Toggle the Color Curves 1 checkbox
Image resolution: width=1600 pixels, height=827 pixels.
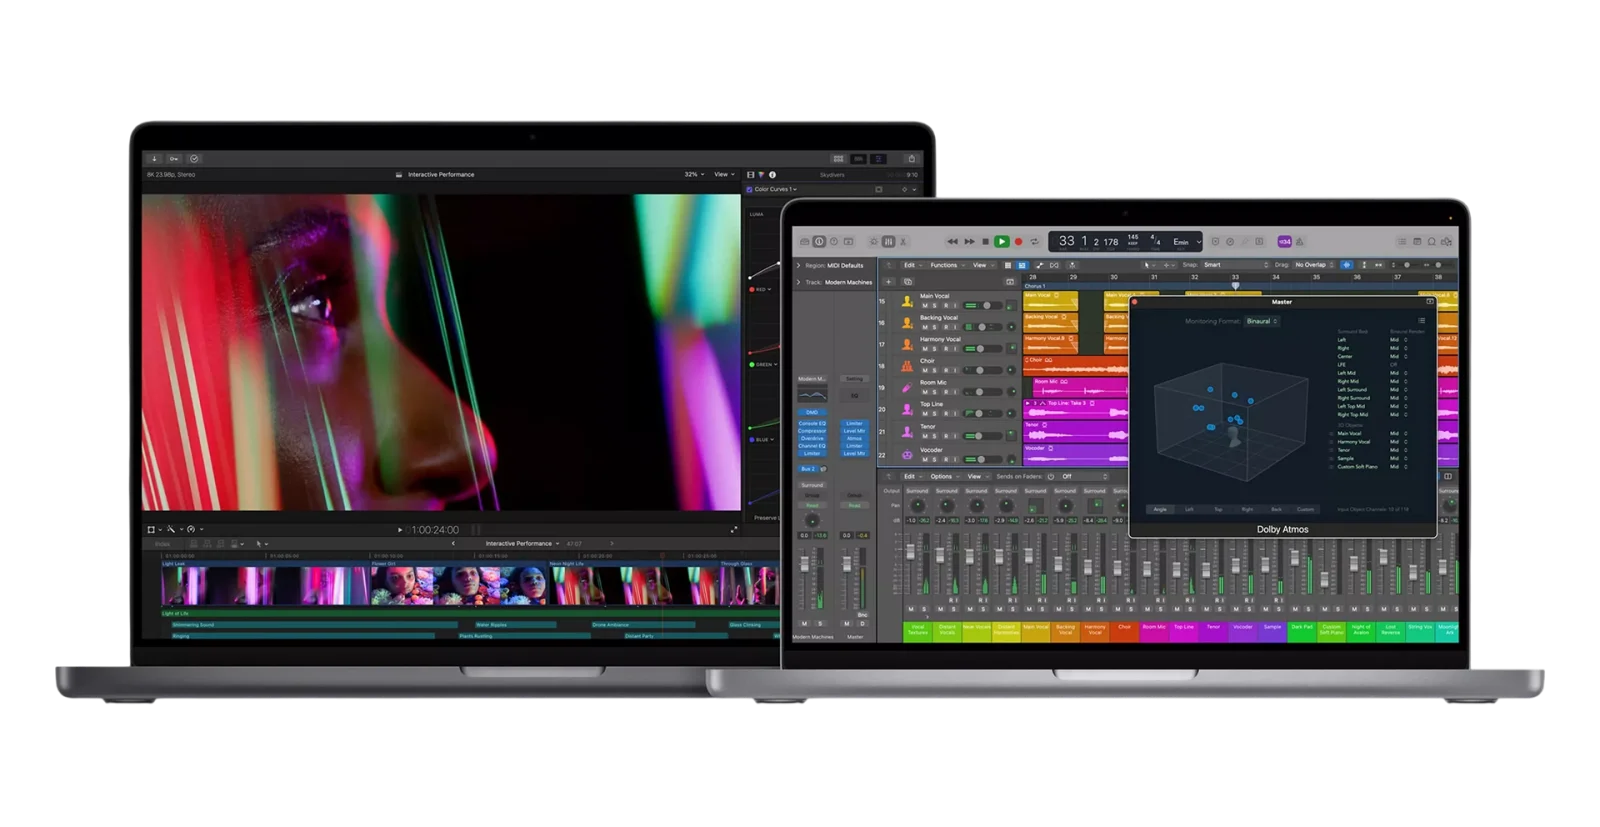(749, 189)
